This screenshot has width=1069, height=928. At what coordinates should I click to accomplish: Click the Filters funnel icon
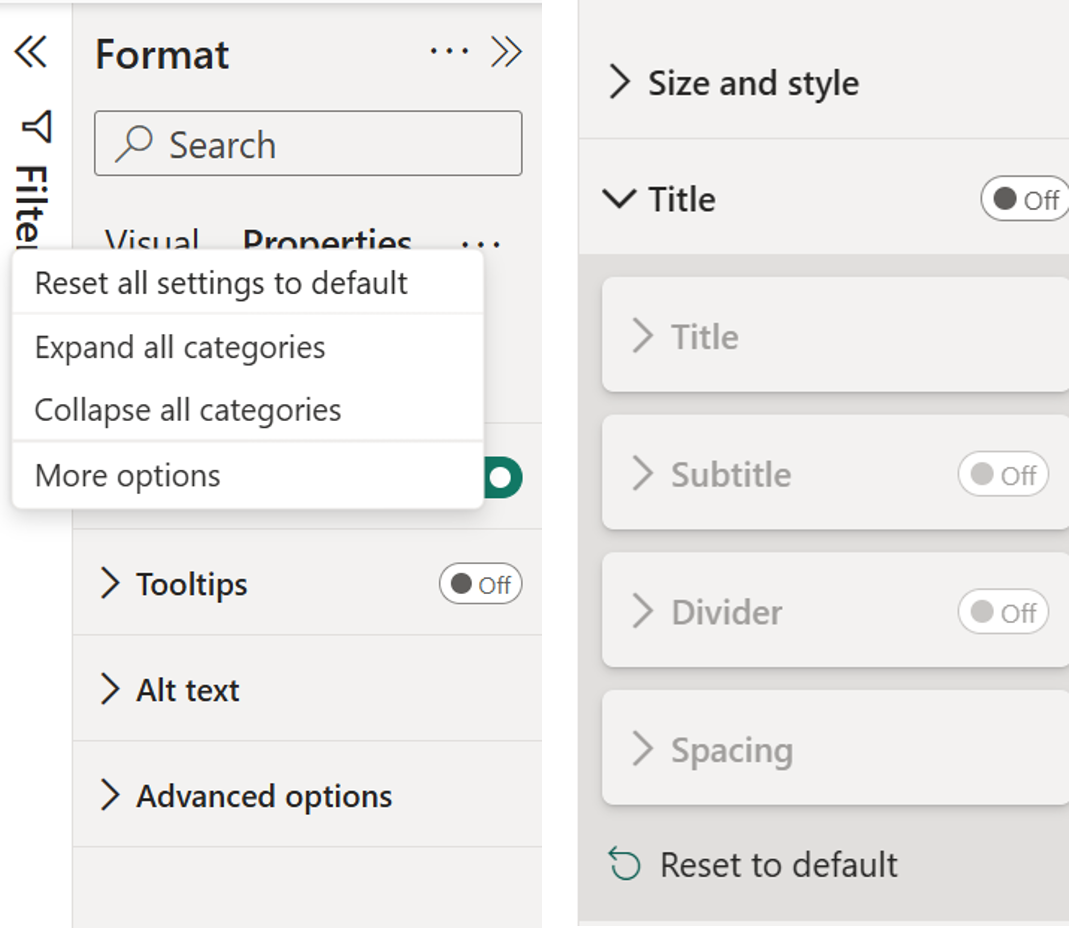(36, 126)
